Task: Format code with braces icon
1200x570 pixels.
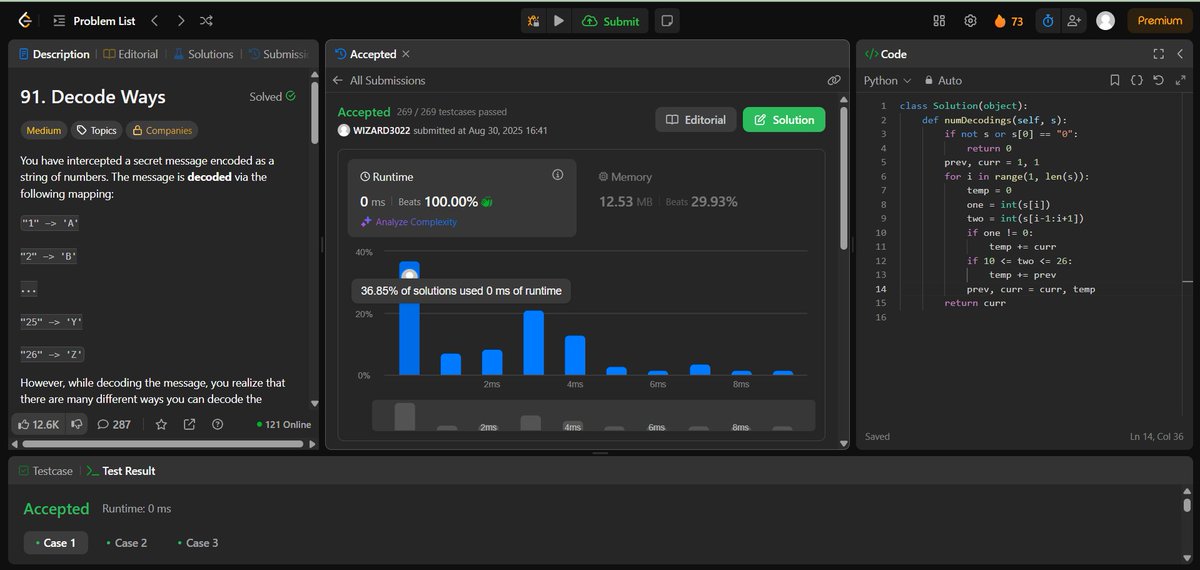Action: click(x=1137, y=80)
